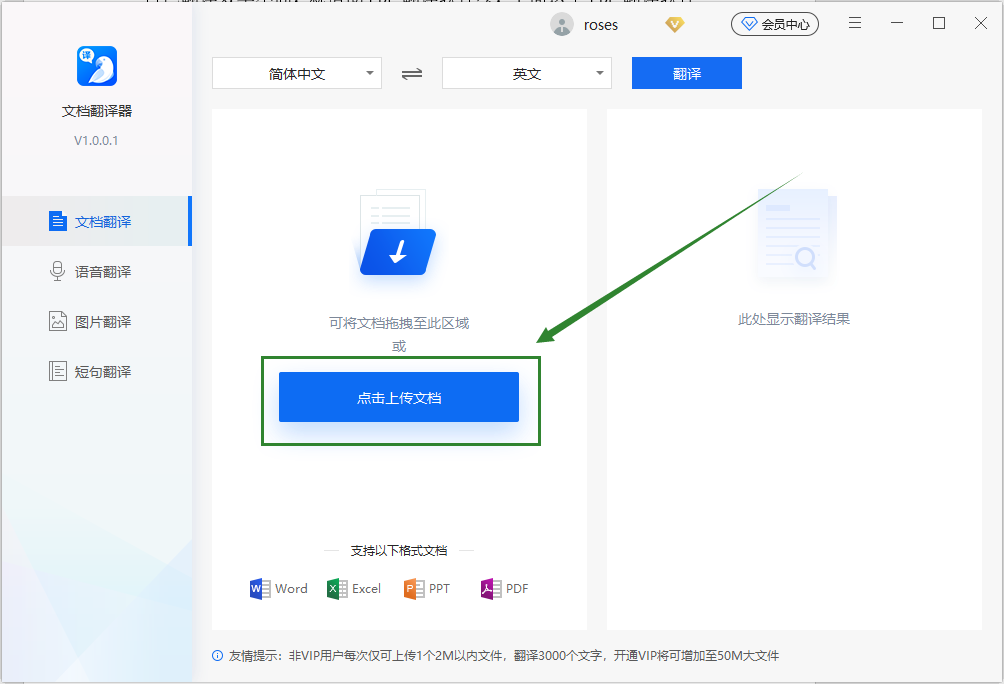
Task: Select the Excel format icon
Action: (335, 588)
